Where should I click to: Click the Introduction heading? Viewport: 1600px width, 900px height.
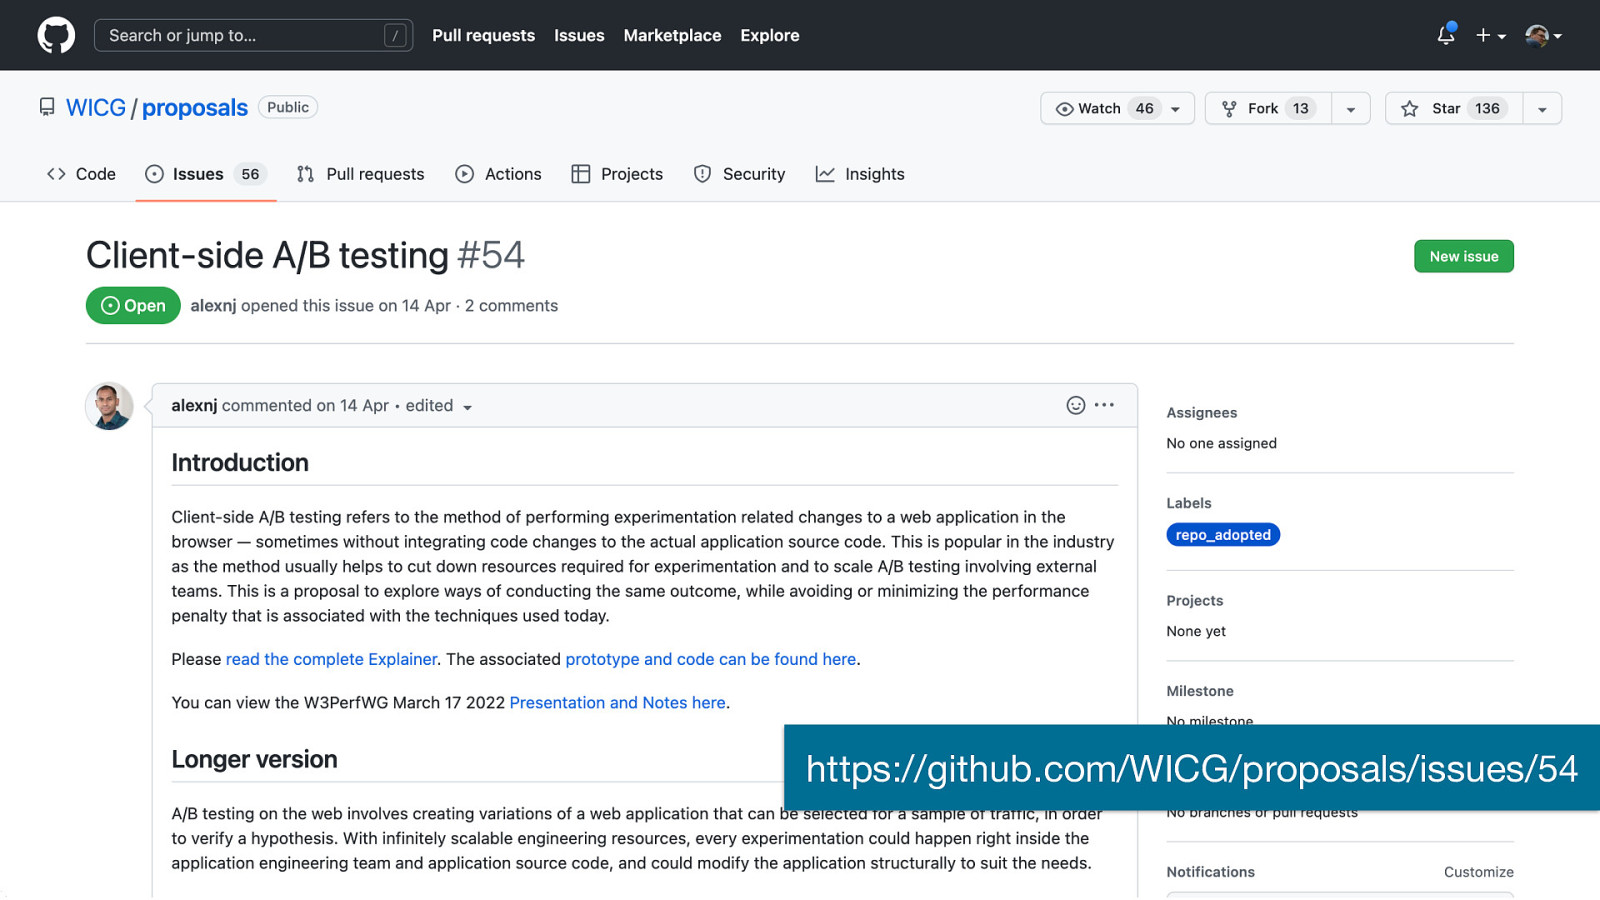pos(240,463)
